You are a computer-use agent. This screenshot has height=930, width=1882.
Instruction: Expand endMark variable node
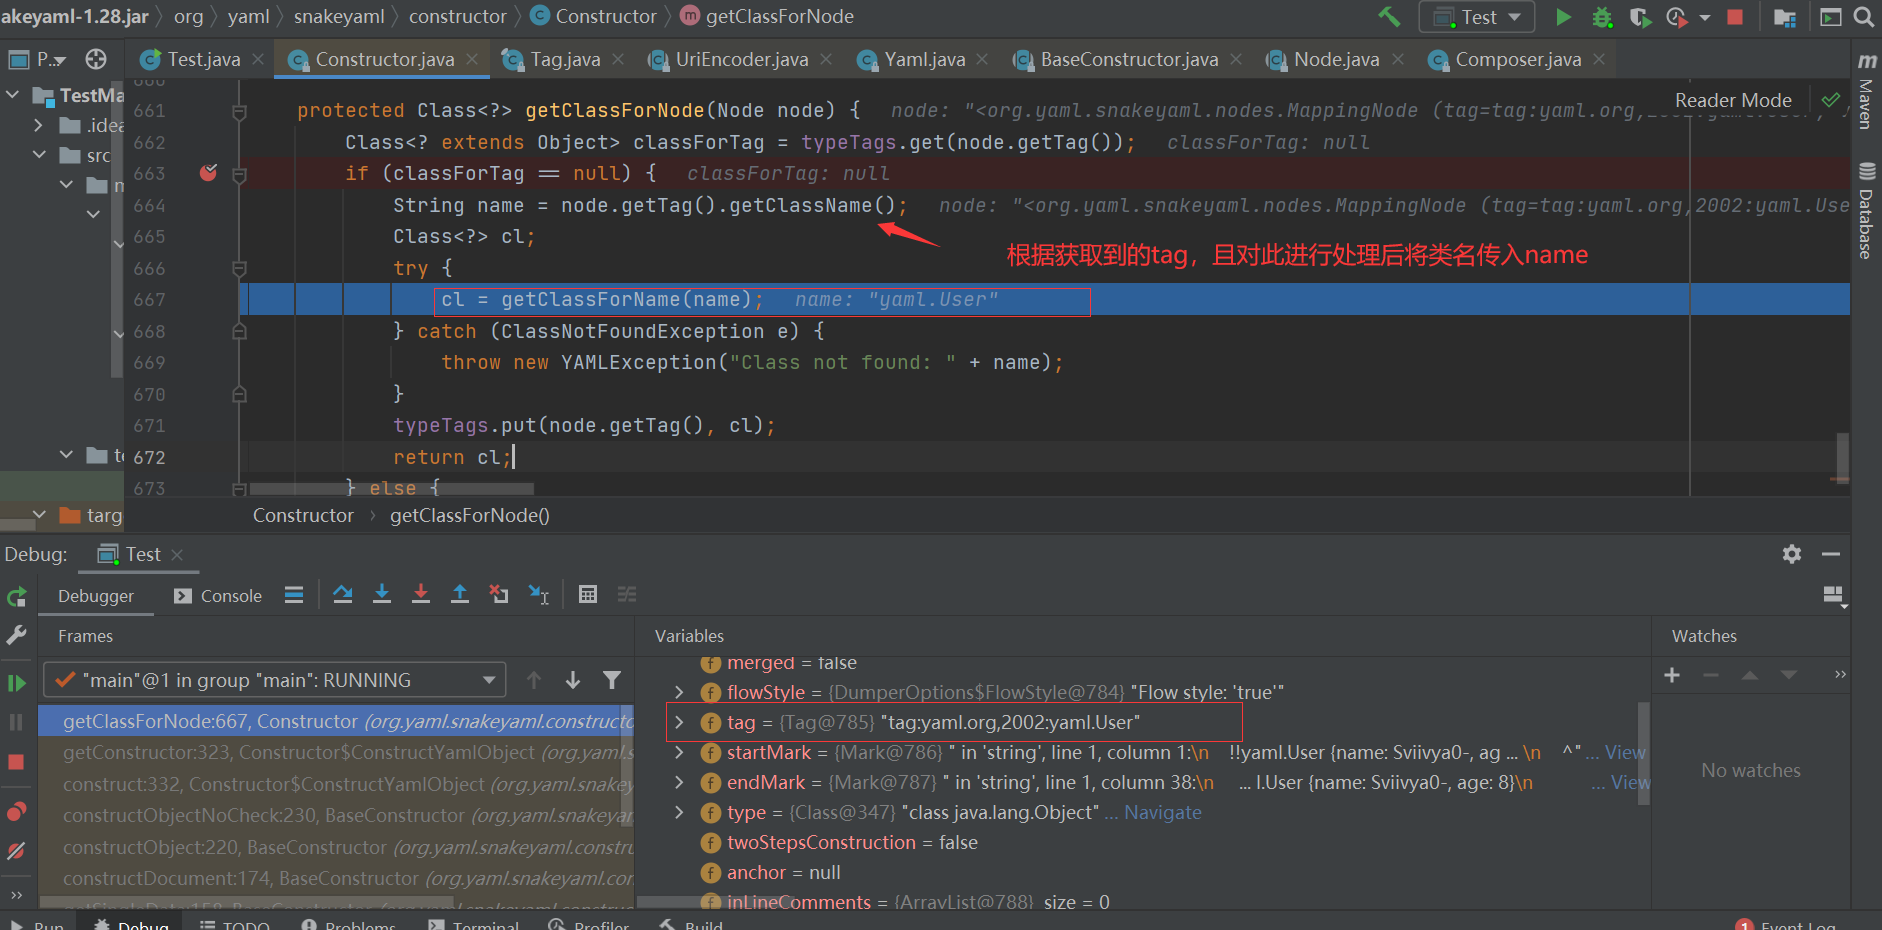(x=679, y=782)
